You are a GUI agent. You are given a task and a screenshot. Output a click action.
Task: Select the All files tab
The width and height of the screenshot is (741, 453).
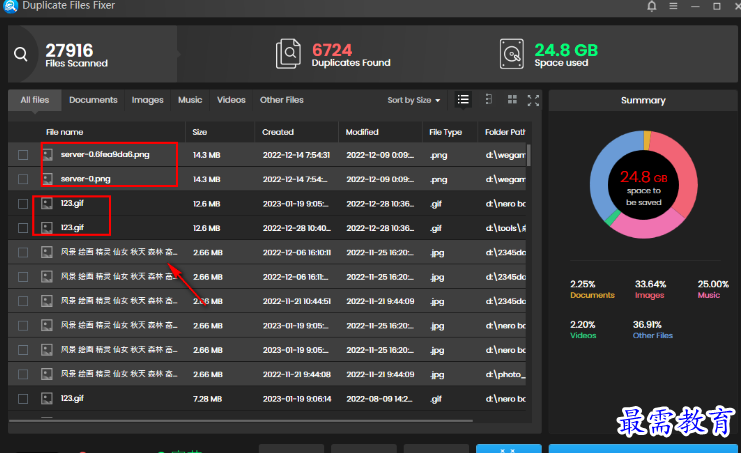click(34, 100)
